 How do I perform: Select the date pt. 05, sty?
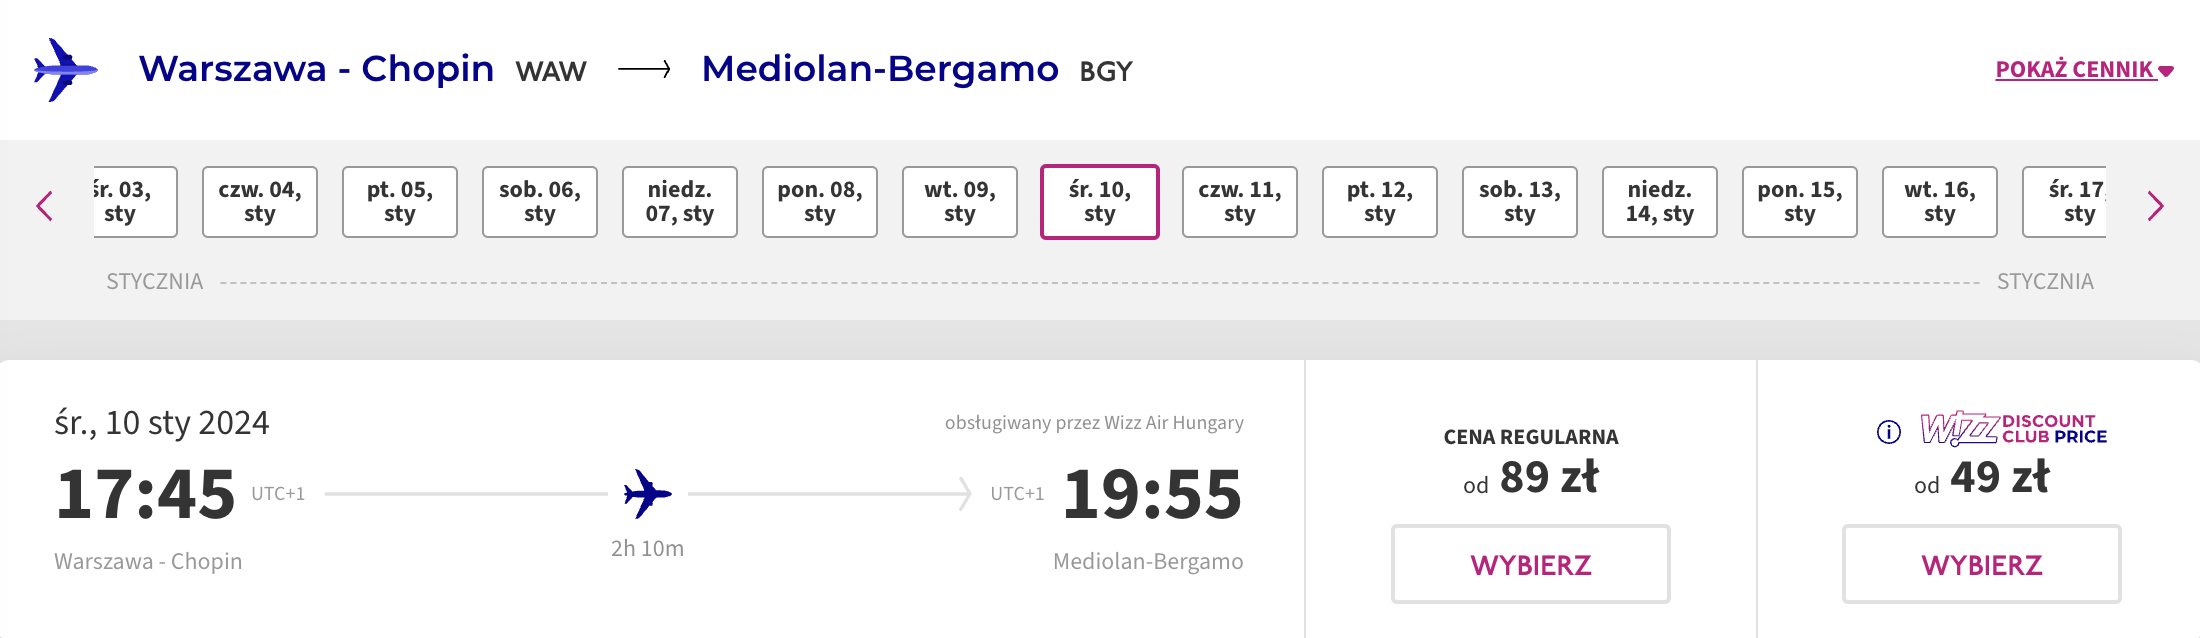tap(400, 202)
